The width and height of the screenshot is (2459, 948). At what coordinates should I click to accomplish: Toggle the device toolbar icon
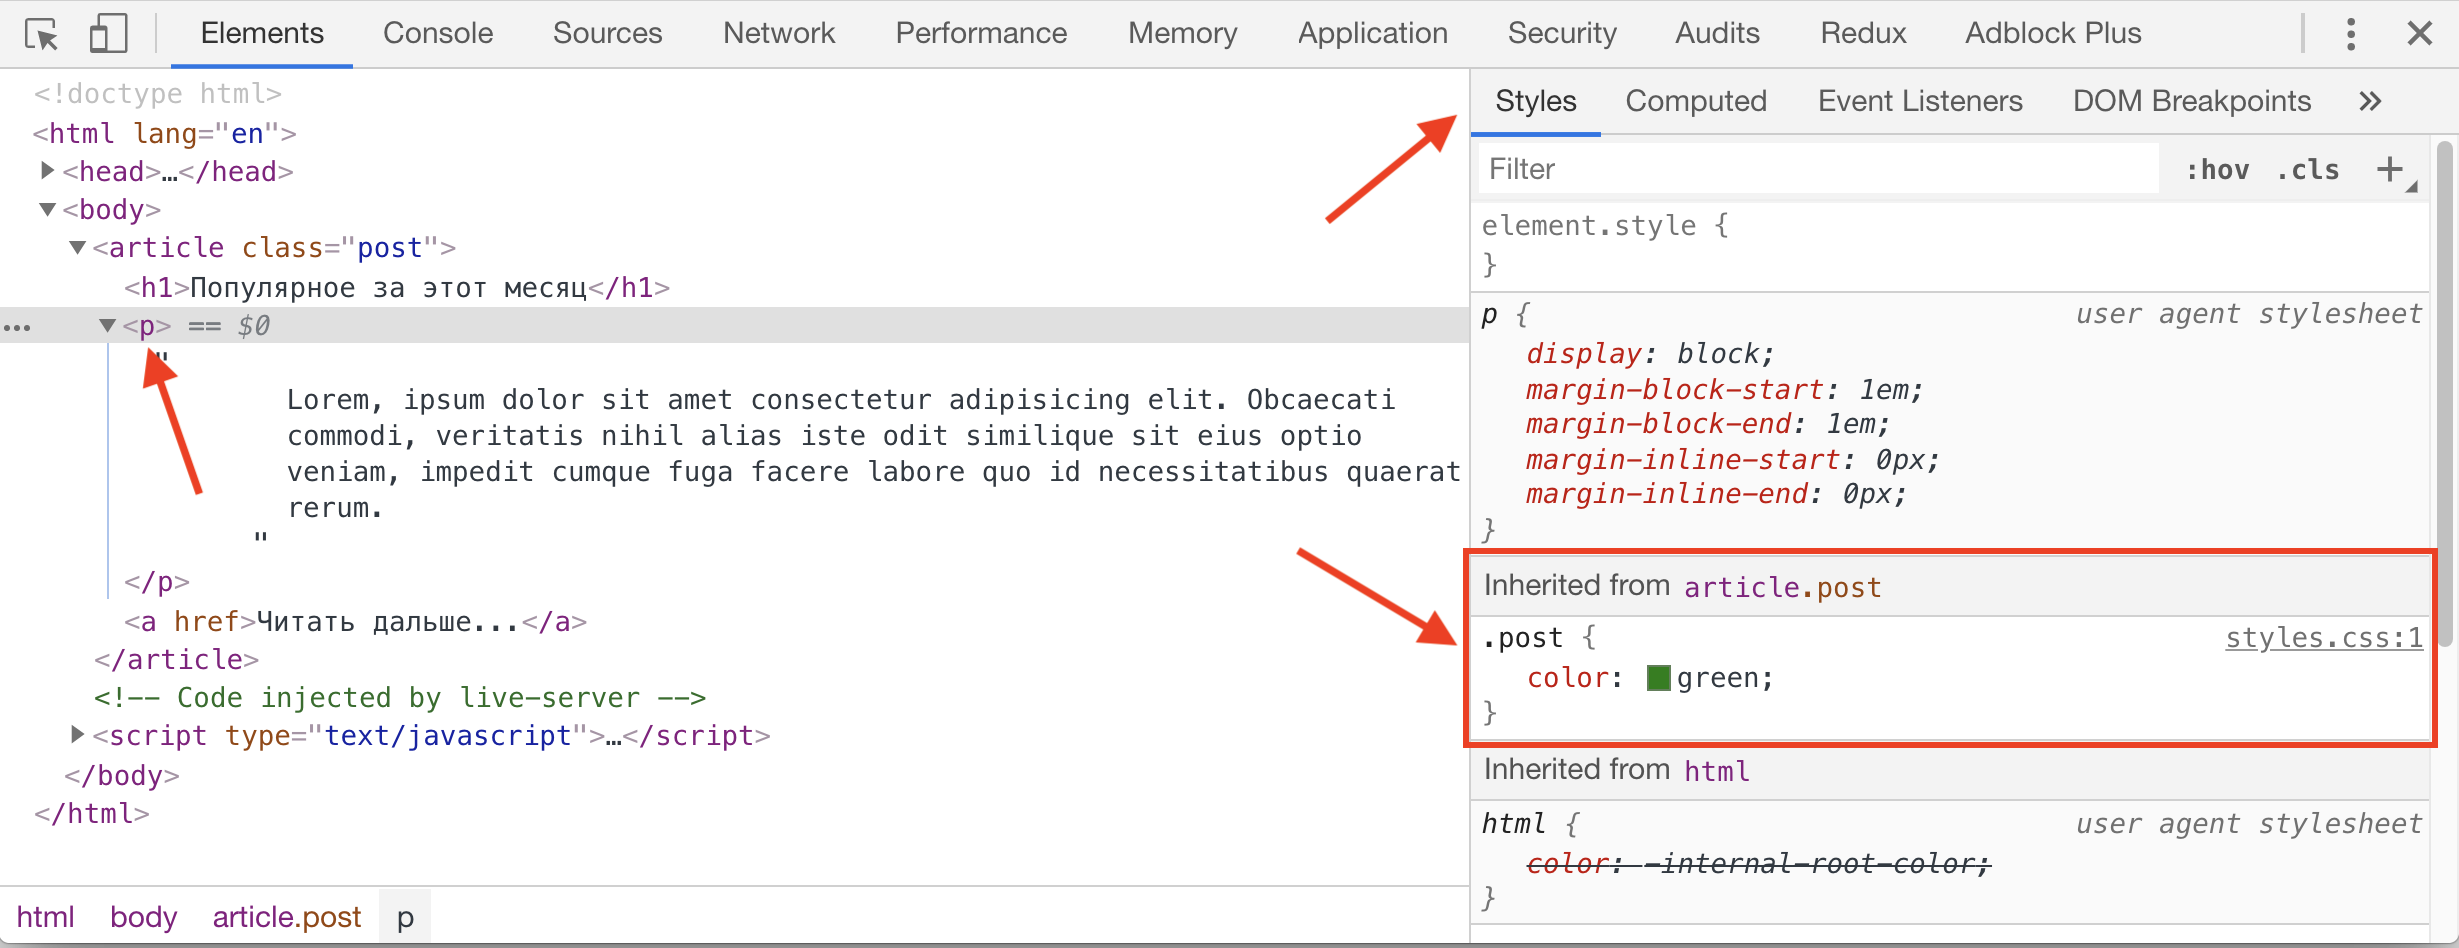click(108, 34)
